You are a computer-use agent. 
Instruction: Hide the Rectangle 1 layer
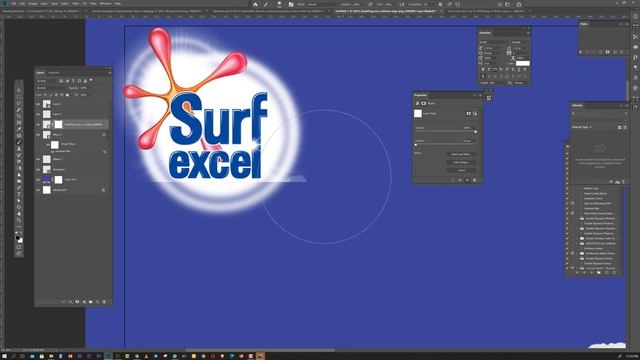pos(38,169)
